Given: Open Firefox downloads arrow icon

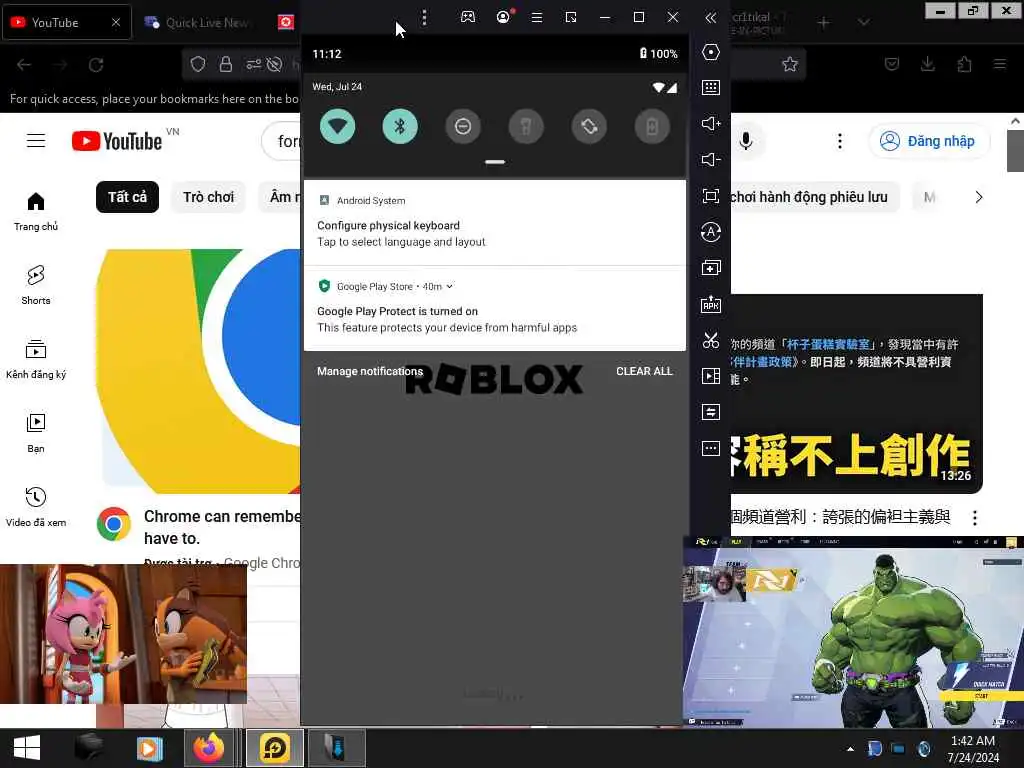Looking at the screenshot, I should tap(927, 64).
